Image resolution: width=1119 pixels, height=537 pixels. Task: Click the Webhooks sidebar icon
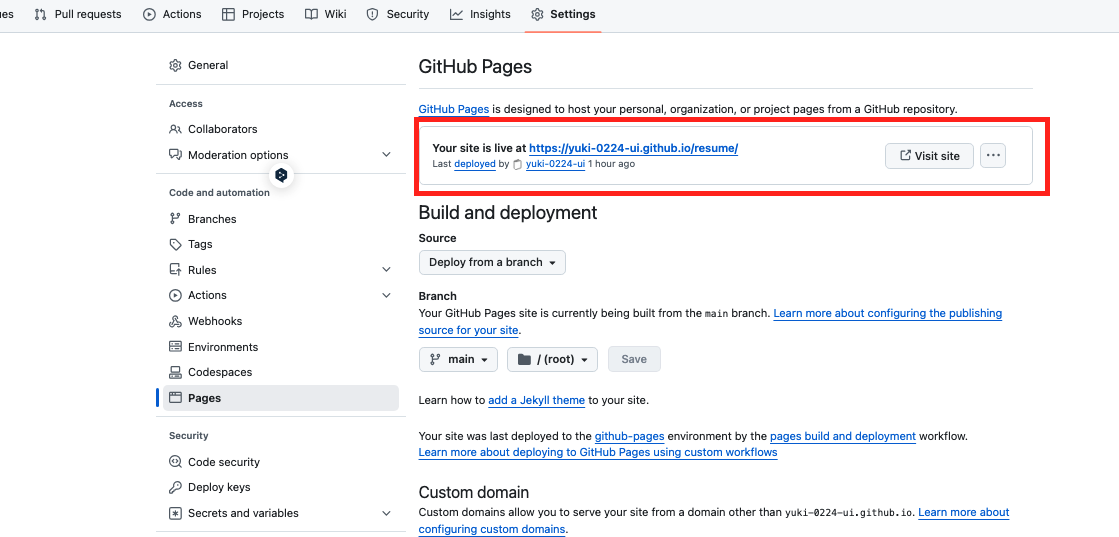tap(175, 321)
